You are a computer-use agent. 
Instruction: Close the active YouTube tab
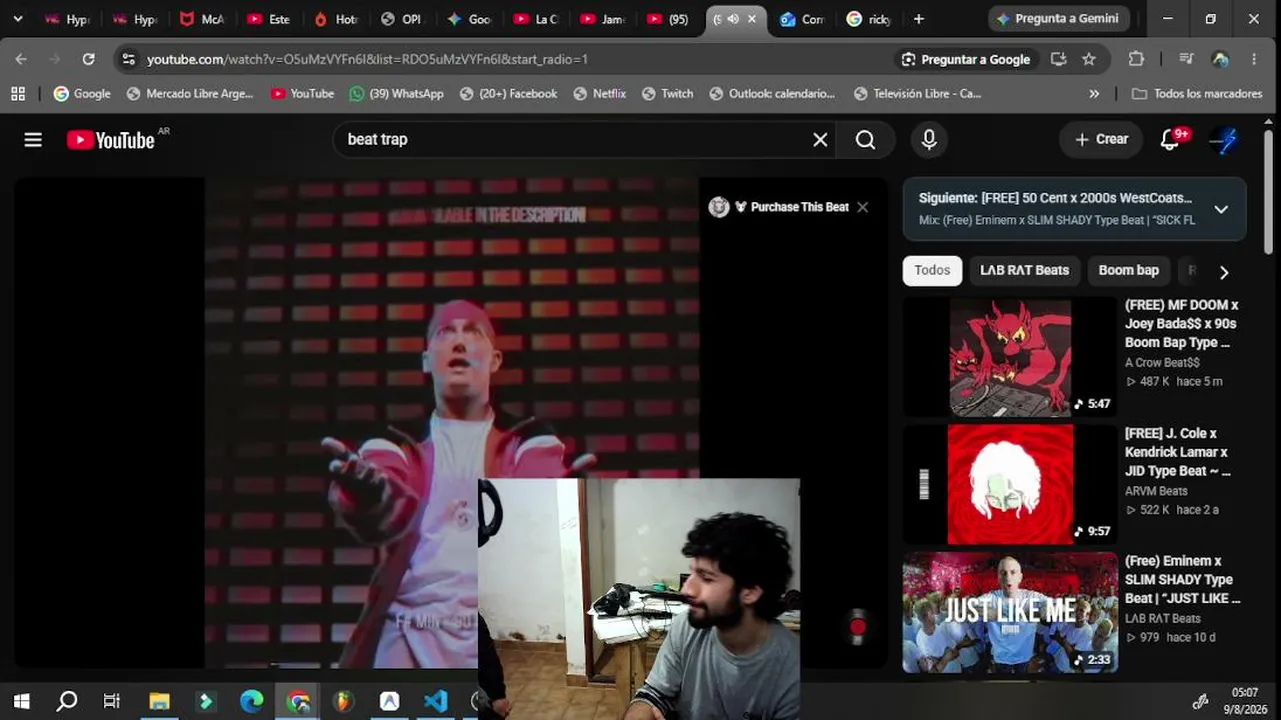752,19
